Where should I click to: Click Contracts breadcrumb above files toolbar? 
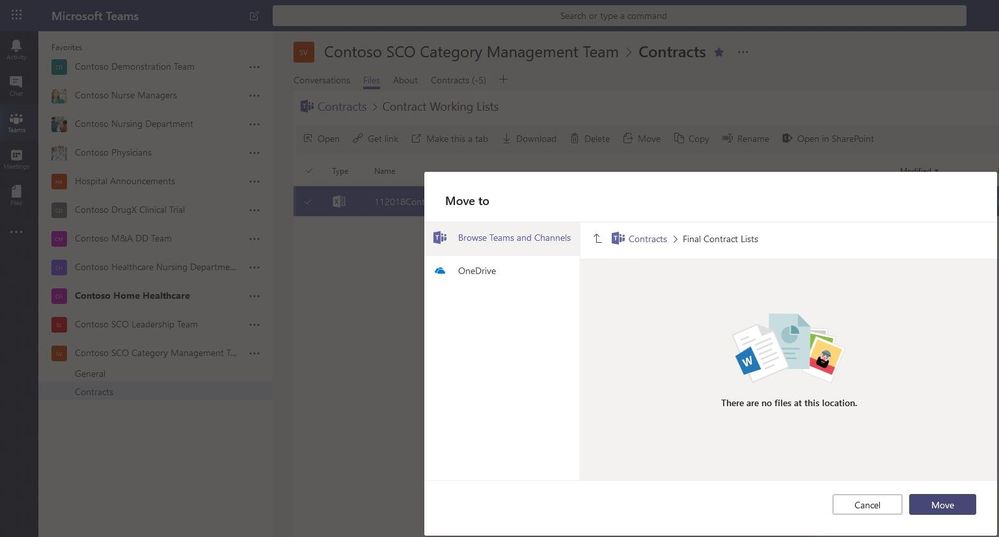[x=341, y=107]
